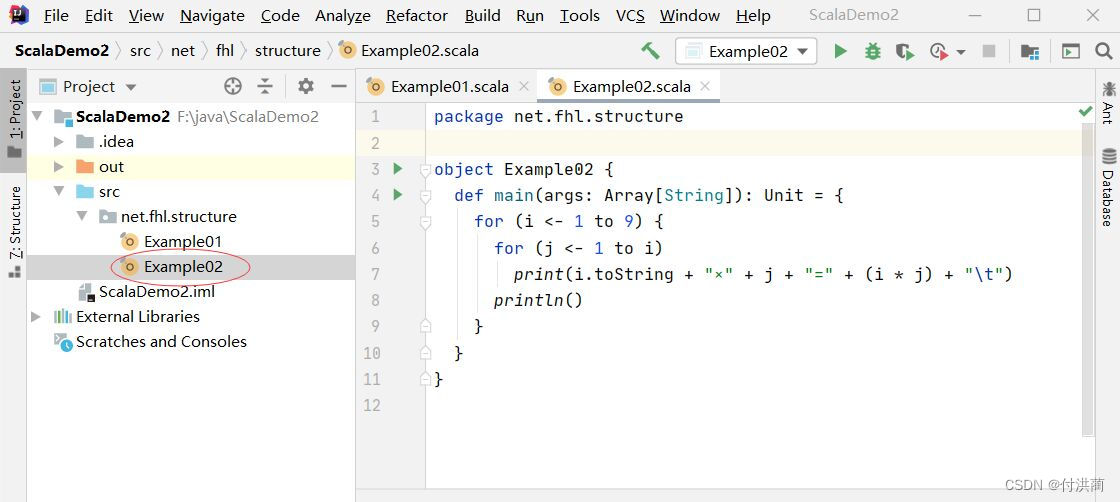Open the Navigate menu
Screen dimensions: 1120x502
tap(212, 16)
